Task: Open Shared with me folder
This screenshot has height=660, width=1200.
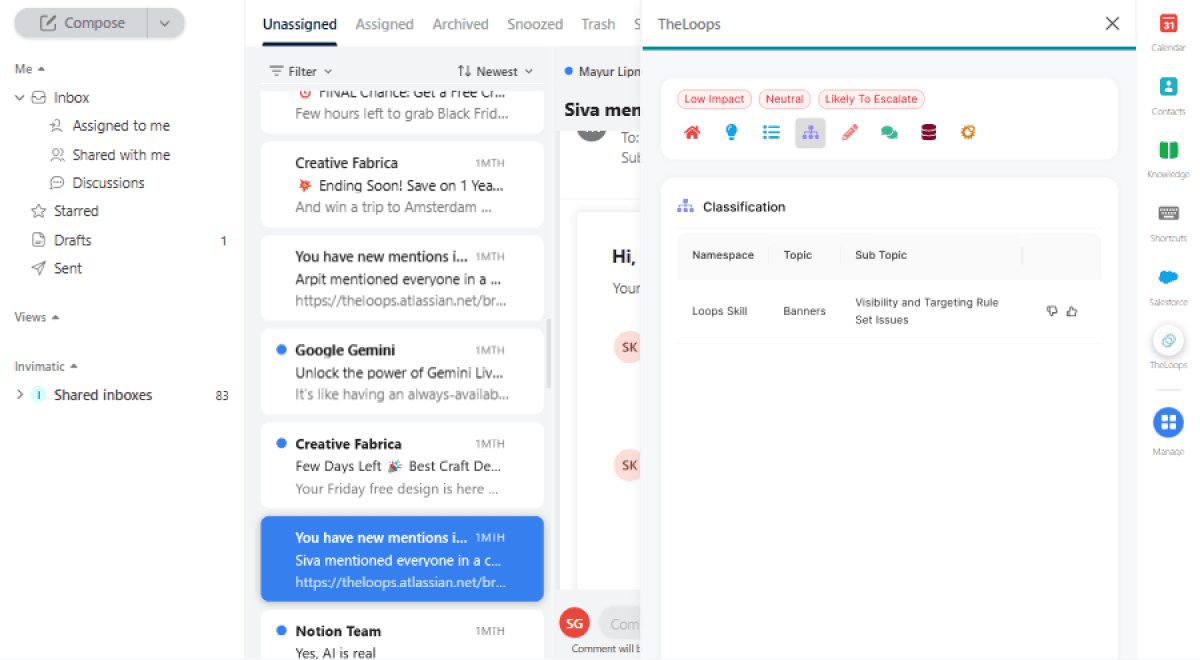Action: click(121, 155)
